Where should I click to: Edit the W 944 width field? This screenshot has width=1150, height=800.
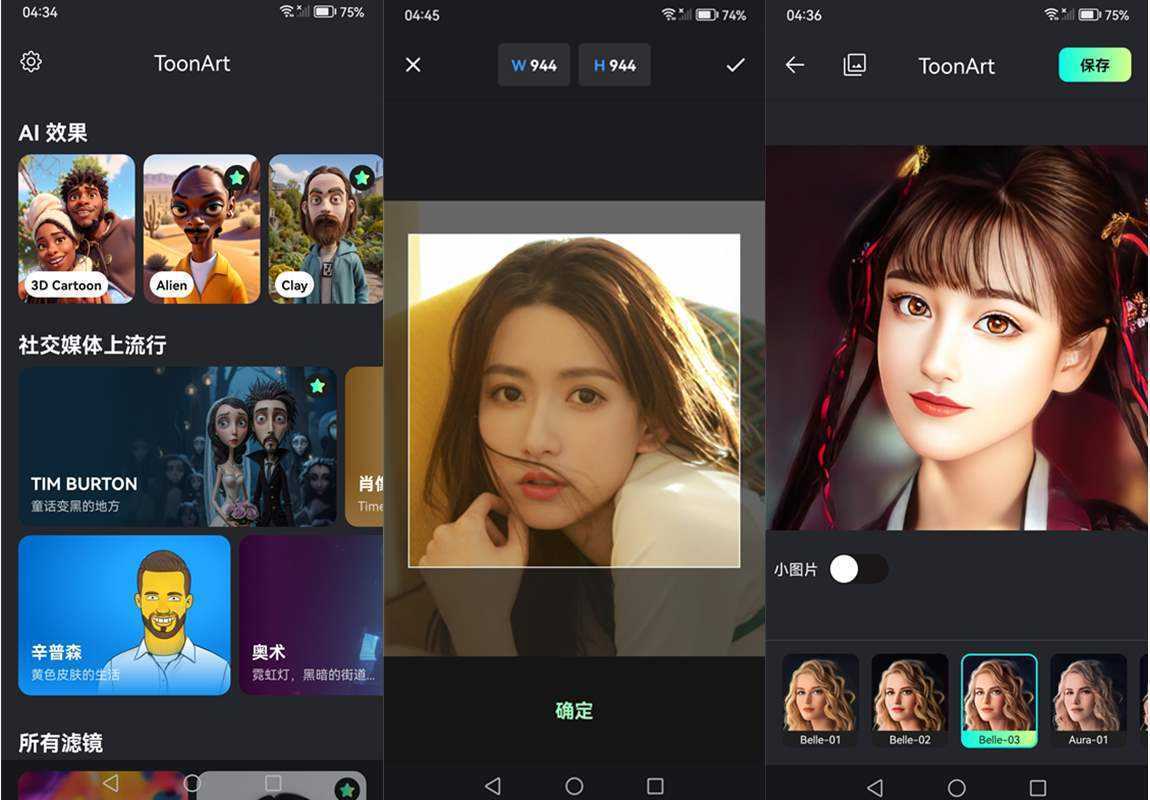[533, 64]
